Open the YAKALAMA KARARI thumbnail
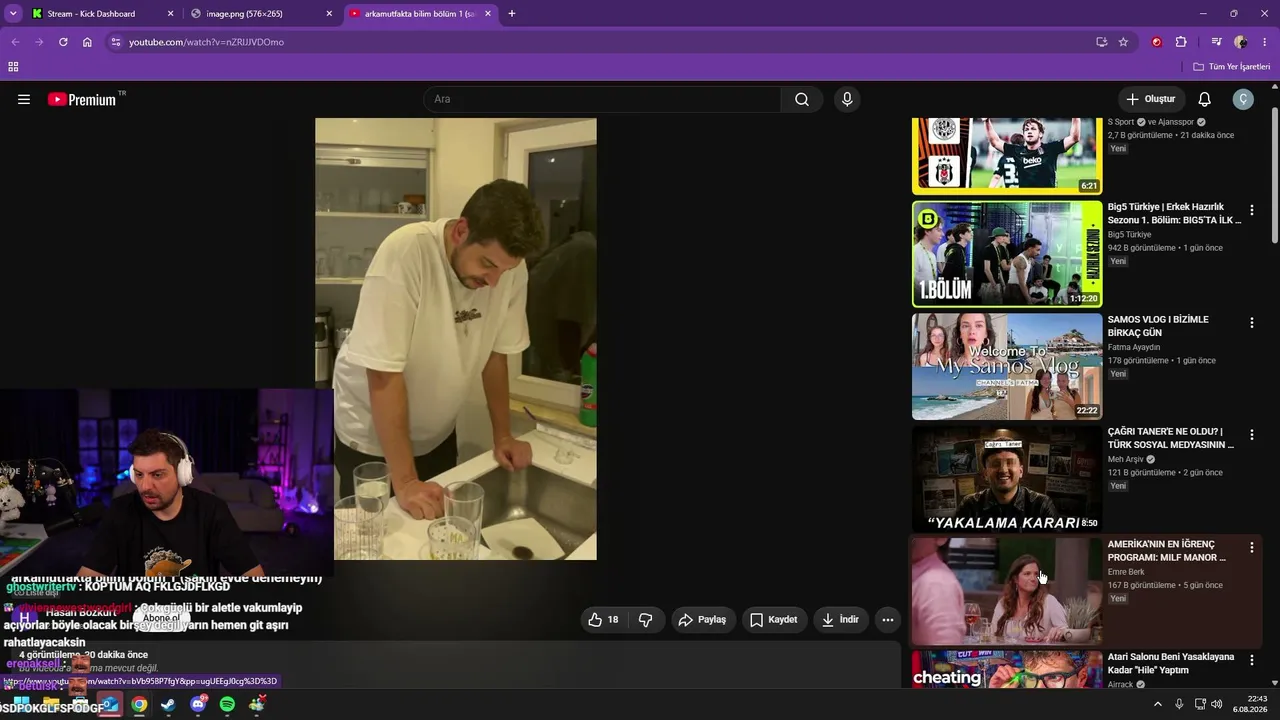This screenshot has height=720, width=1280. (1007, 479)
